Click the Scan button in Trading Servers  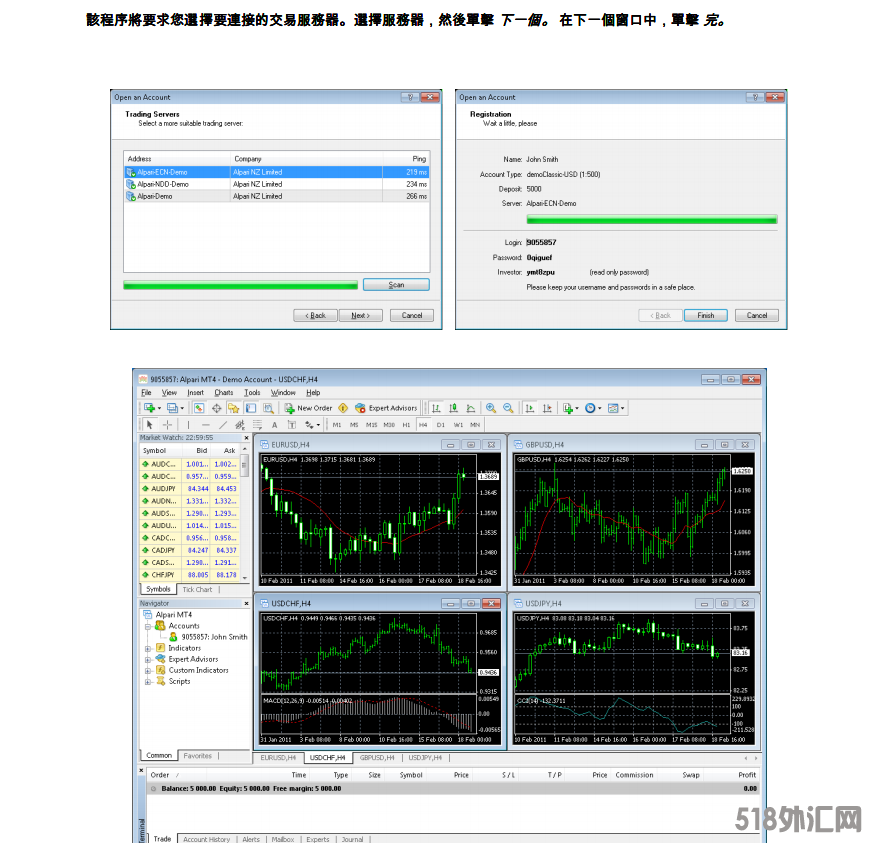pyautogui.click(x=396, y=285)
